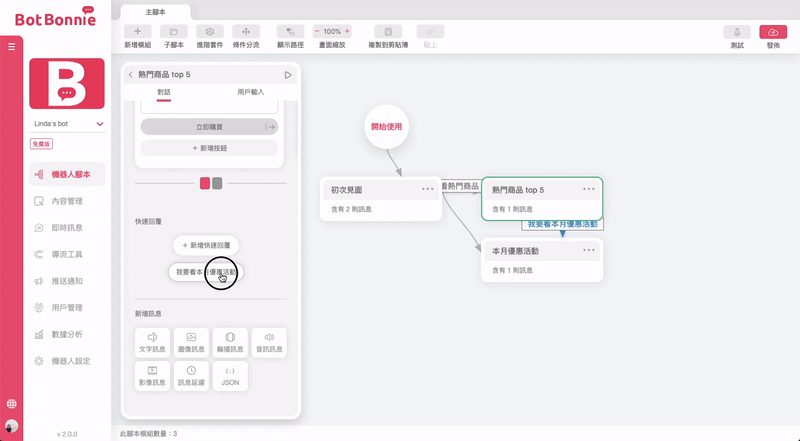Zoom out with the minus icon

(x=317, y=31)
